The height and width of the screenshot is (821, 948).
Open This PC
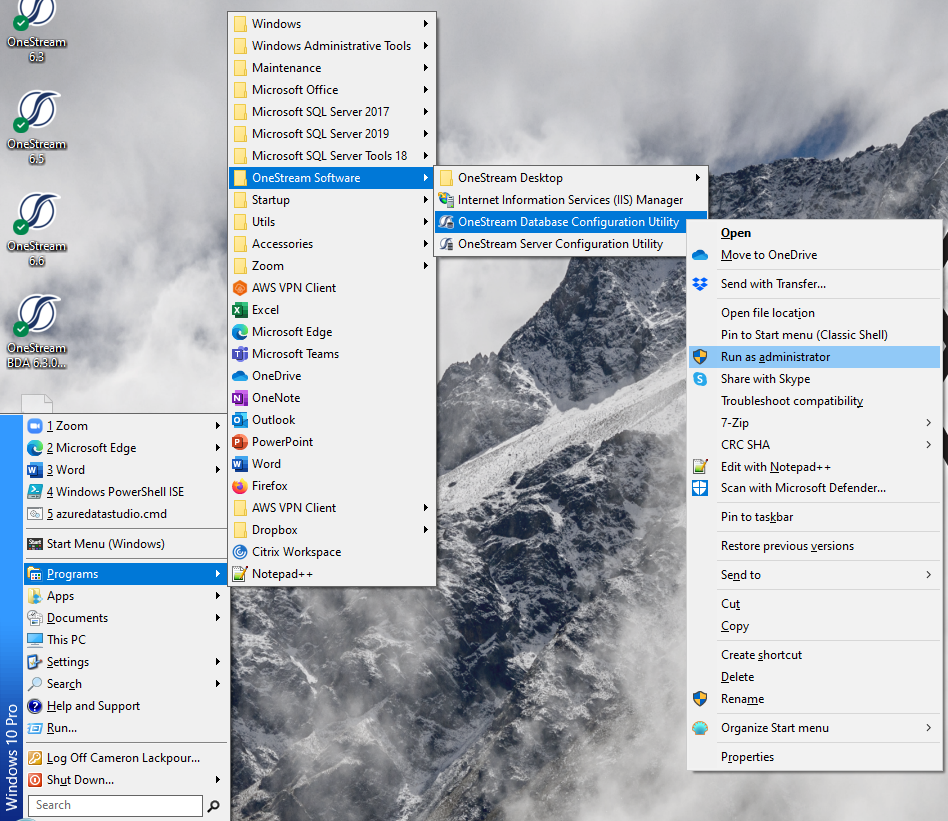click(x=125, y=640)
